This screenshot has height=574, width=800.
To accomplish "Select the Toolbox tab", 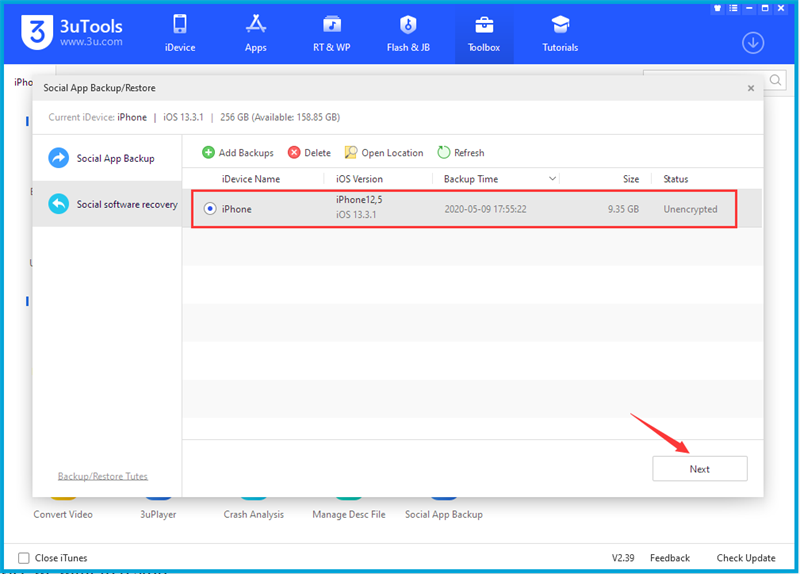I will [484, 34].
